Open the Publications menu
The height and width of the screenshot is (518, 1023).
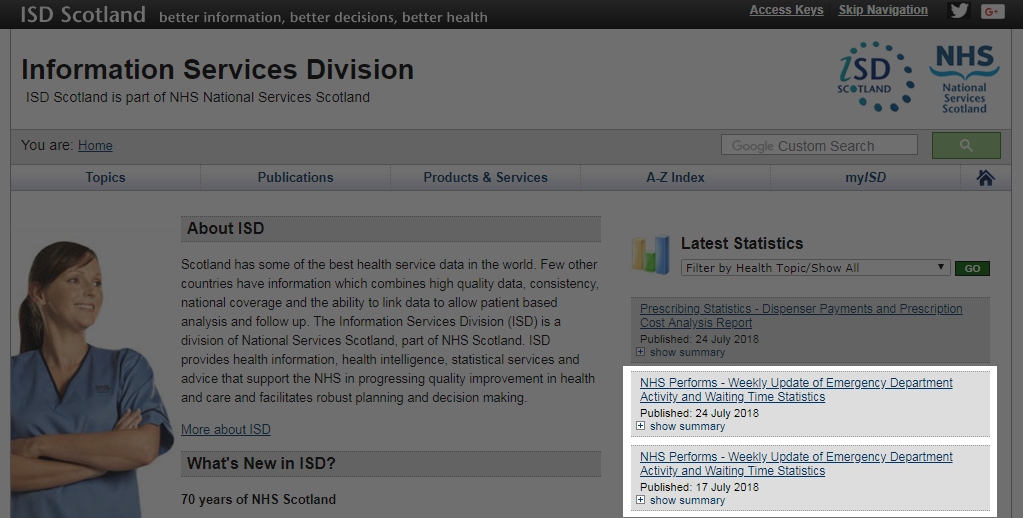[x=296, y=177]
